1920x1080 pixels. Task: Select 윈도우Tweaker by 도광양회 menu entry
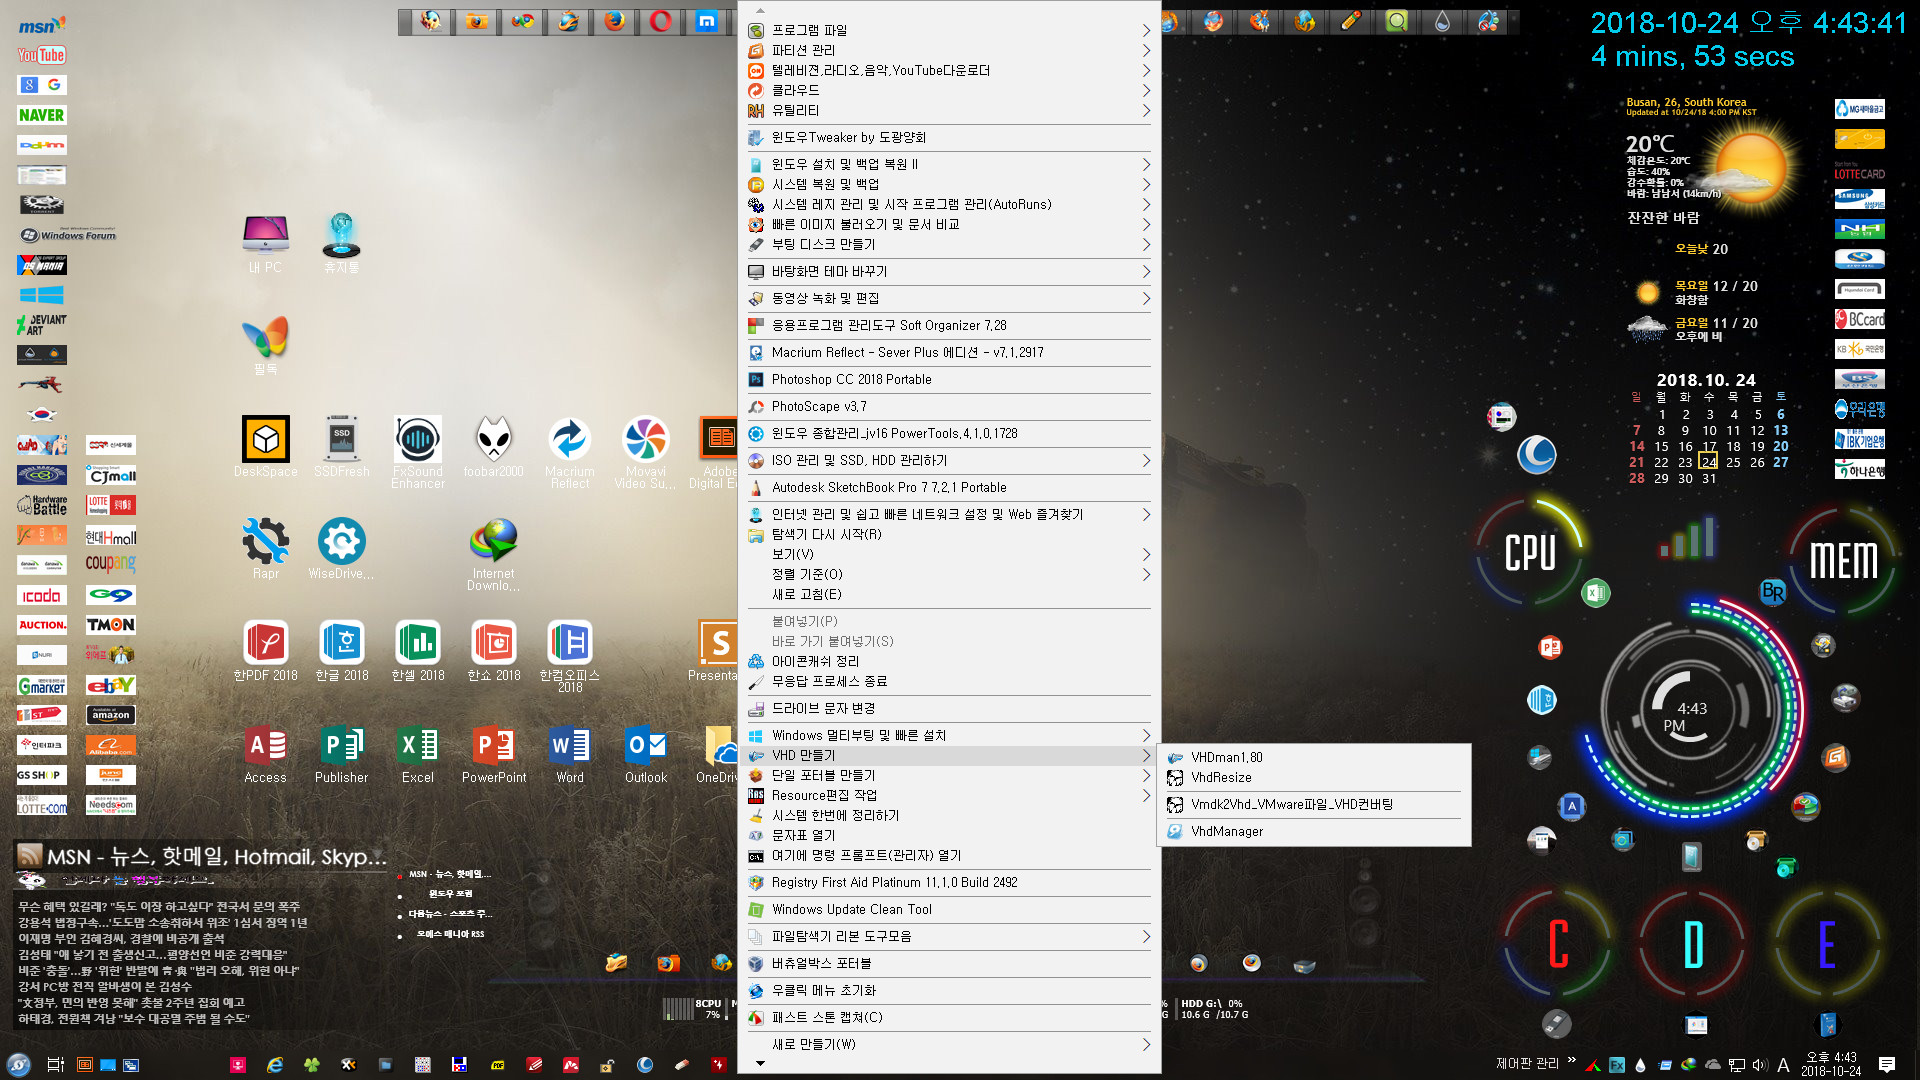[x=949, y=137]
